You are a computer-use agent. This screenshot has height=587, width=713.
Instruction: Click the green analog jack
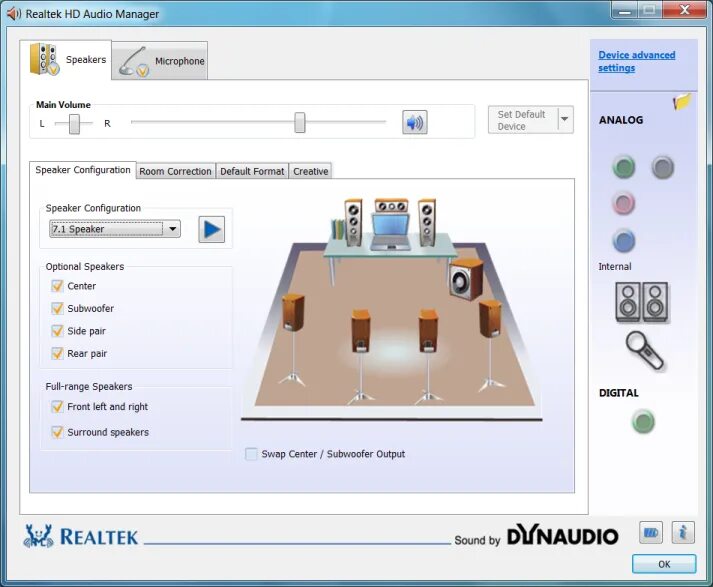(624, 167)
